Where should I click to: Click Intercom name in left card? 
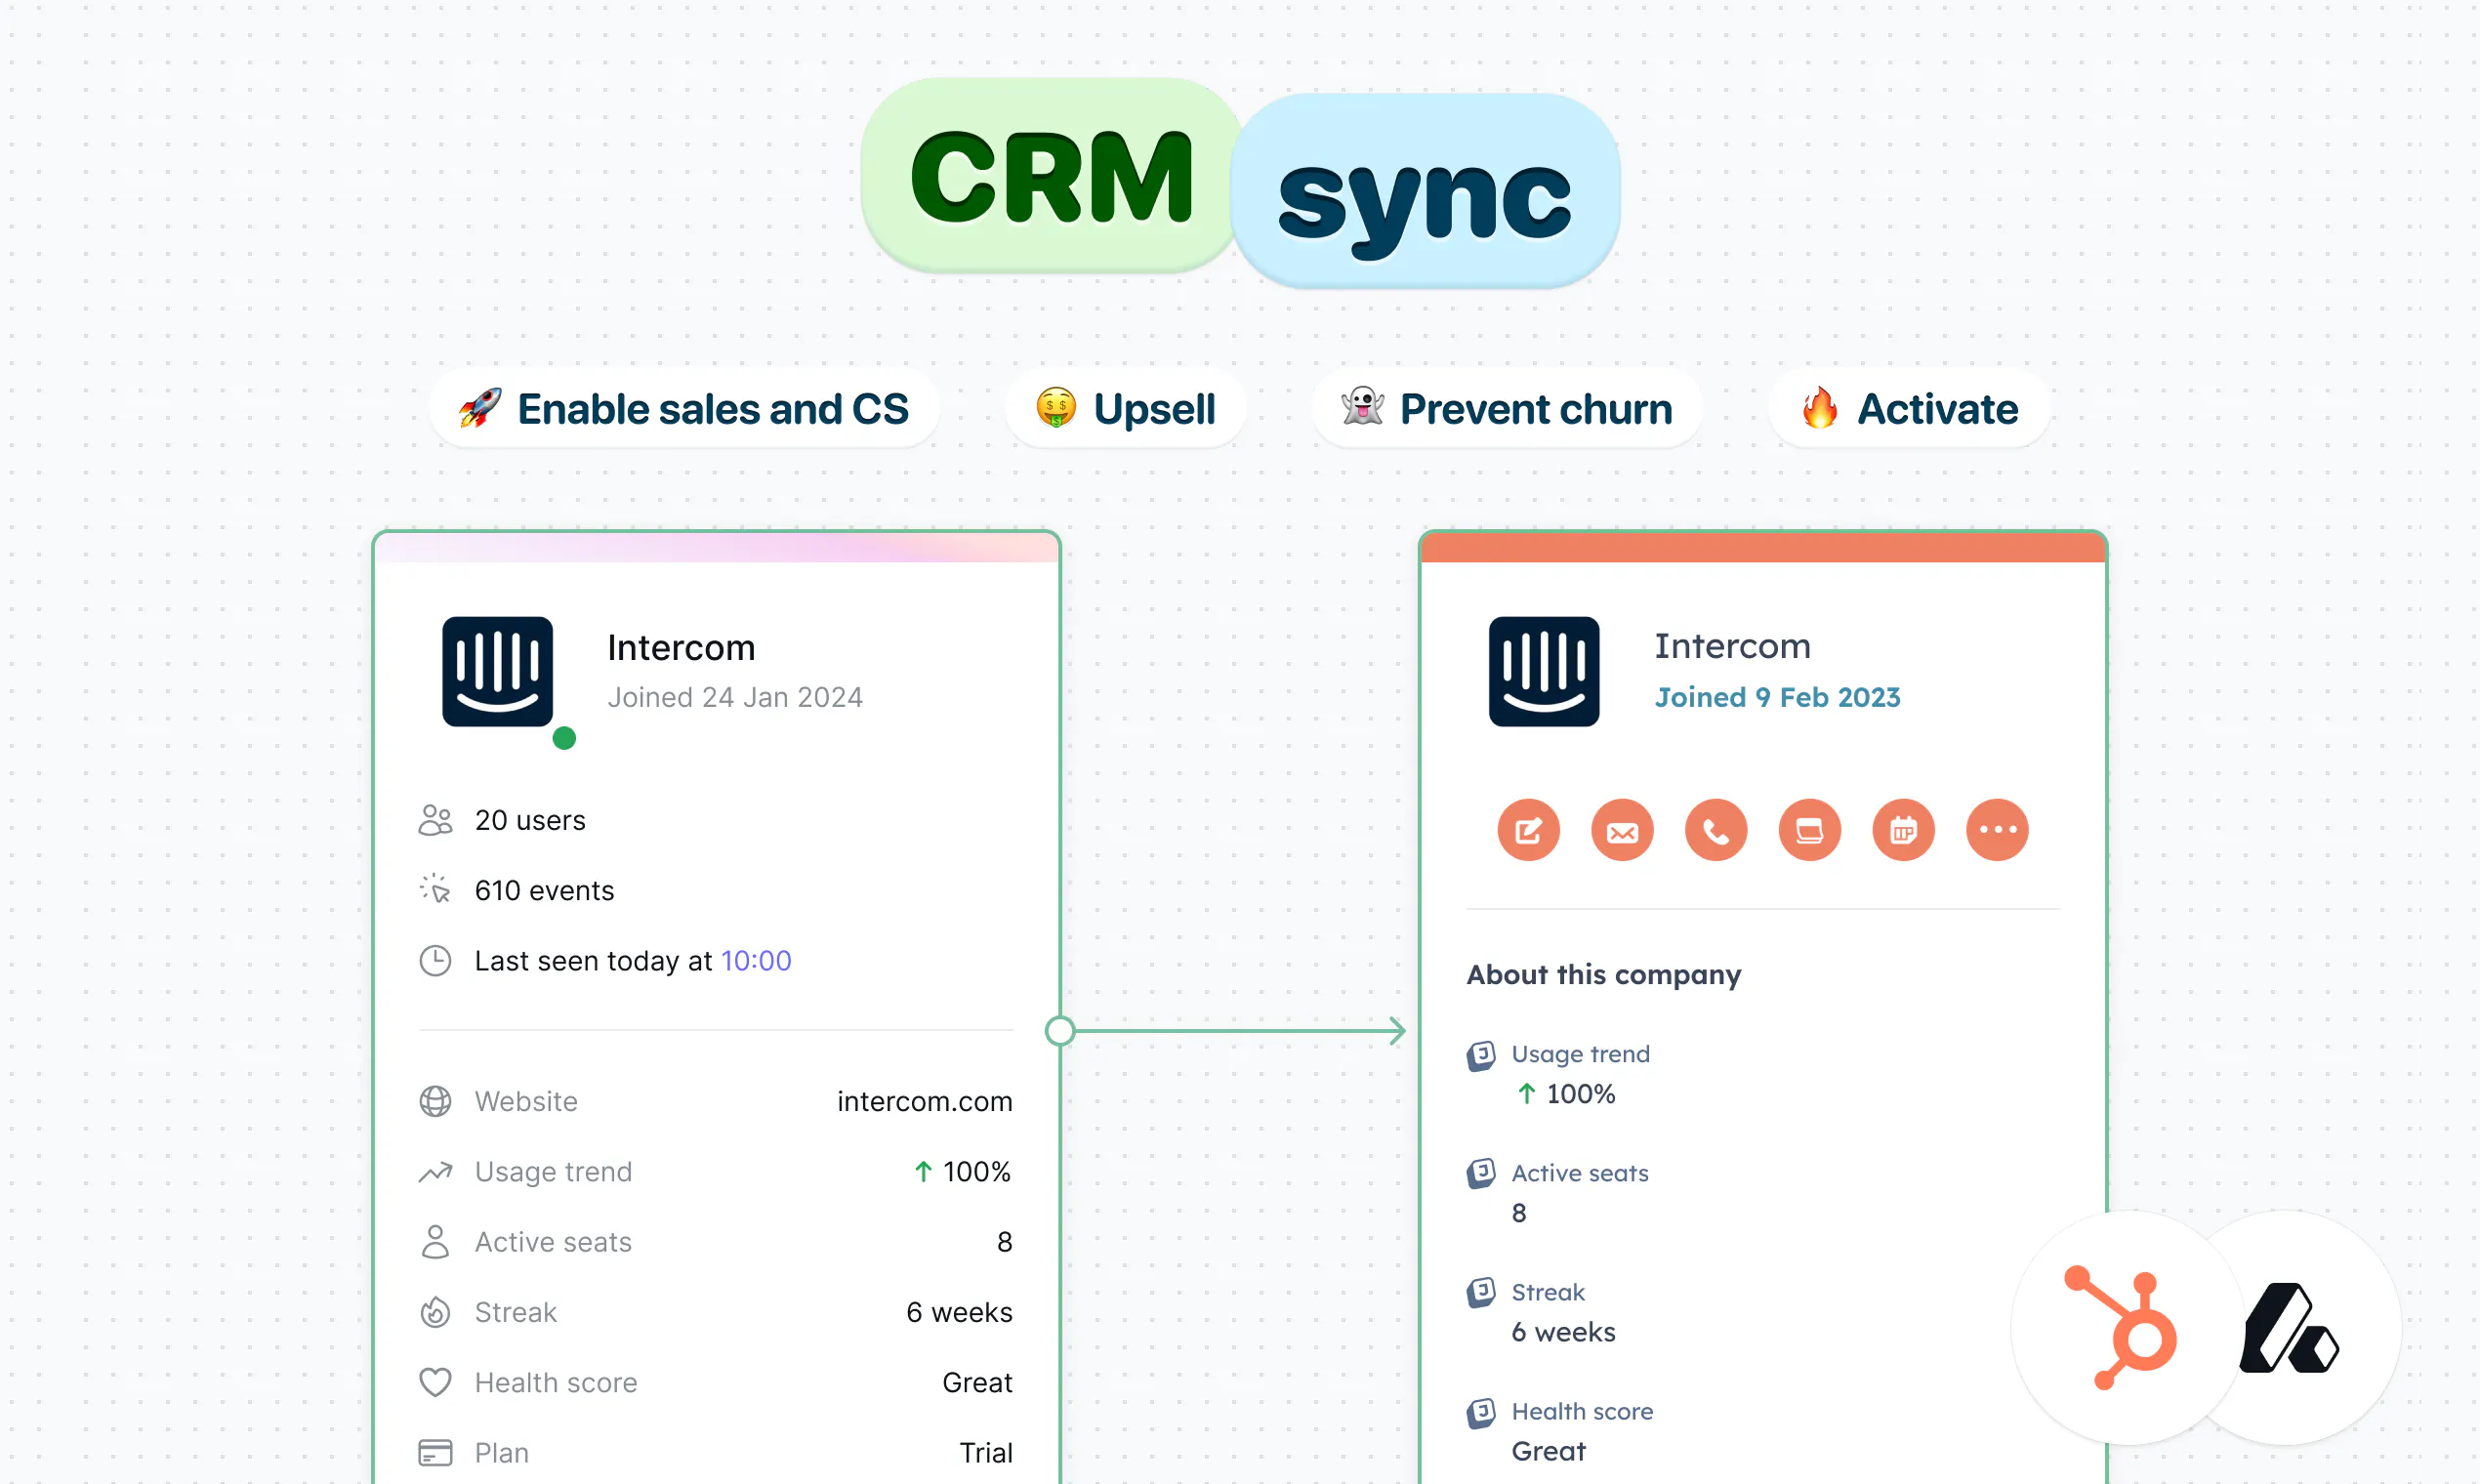[x=681, y=648]
